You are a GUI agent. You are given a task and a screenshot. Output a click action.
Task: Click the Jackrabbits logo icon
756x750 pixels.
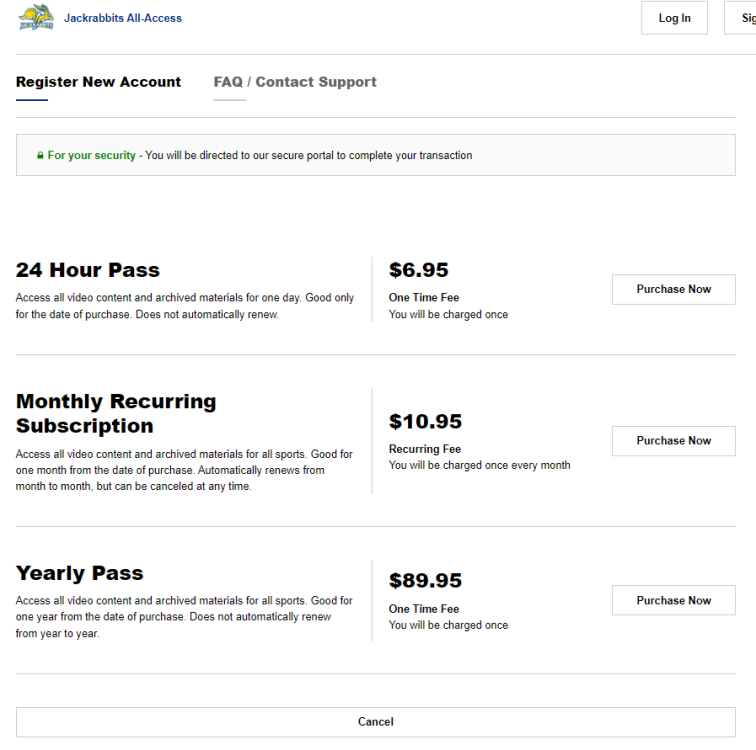(x=36, y=17)
